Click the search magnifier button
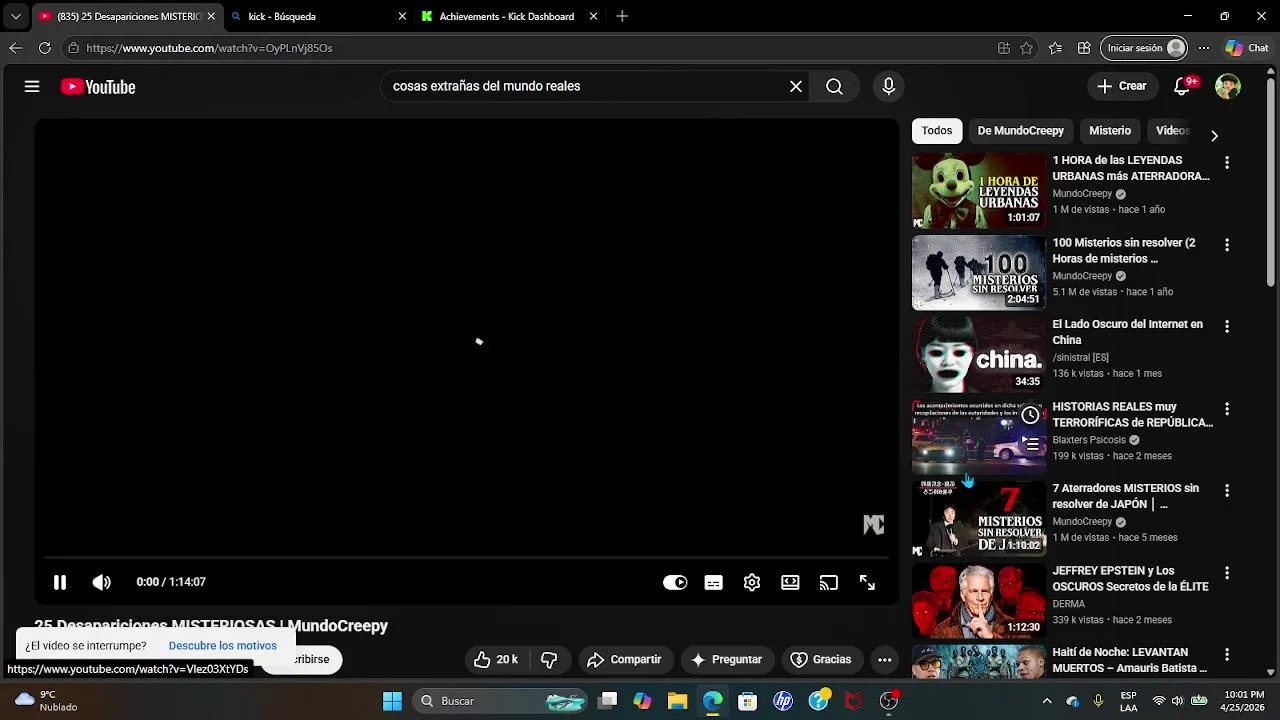Viewport: 1280px width, 720px height. point(834,87)
